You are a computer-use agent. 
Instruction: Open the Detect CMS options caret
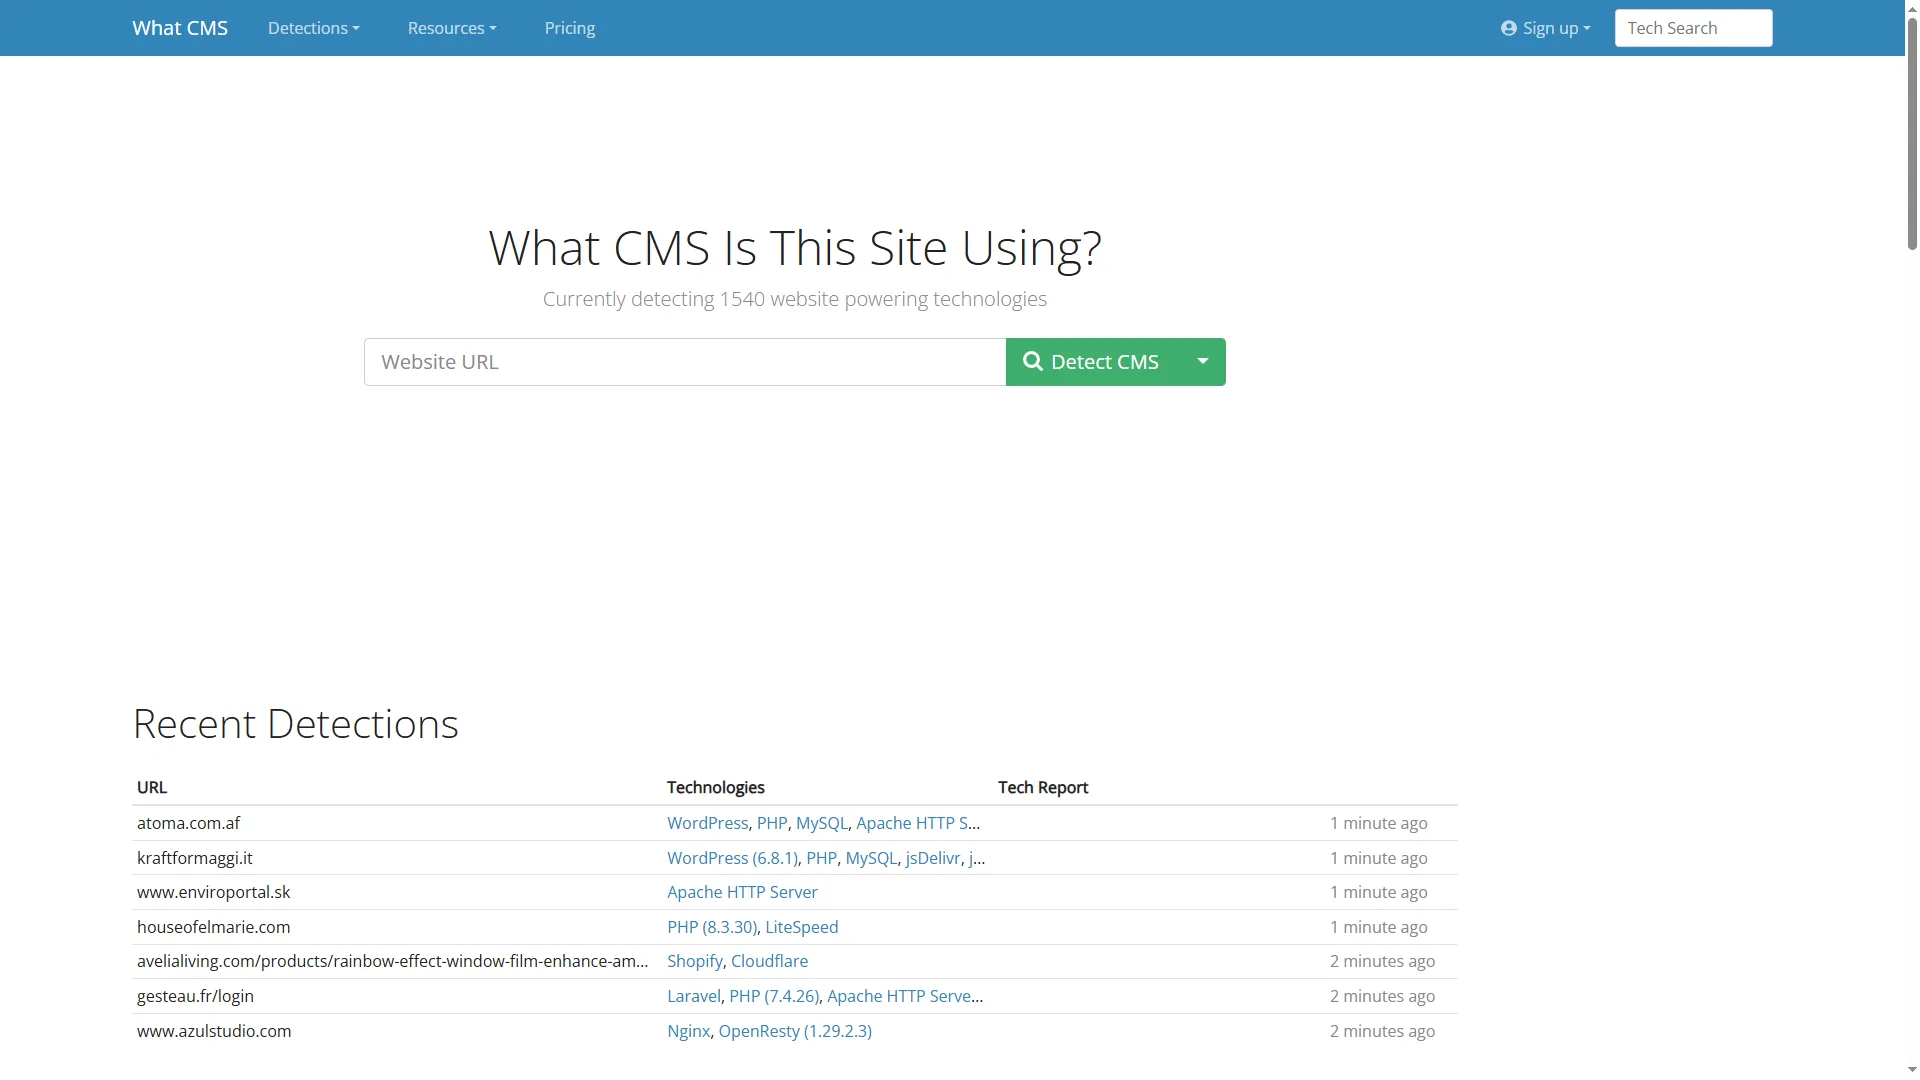1203,362
